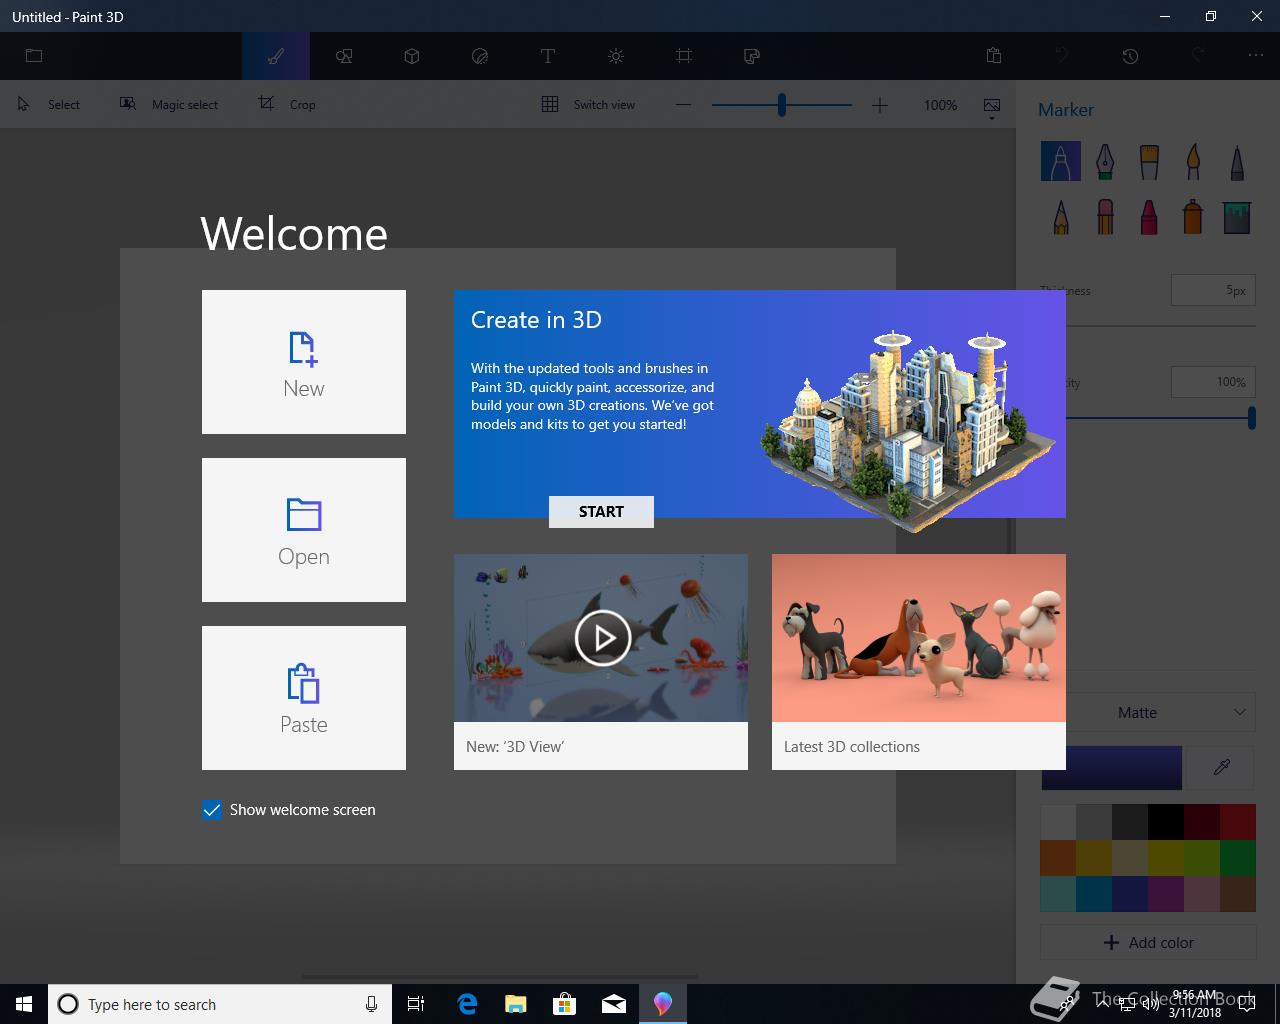Choose the red color swatch

click(1238, 822)
